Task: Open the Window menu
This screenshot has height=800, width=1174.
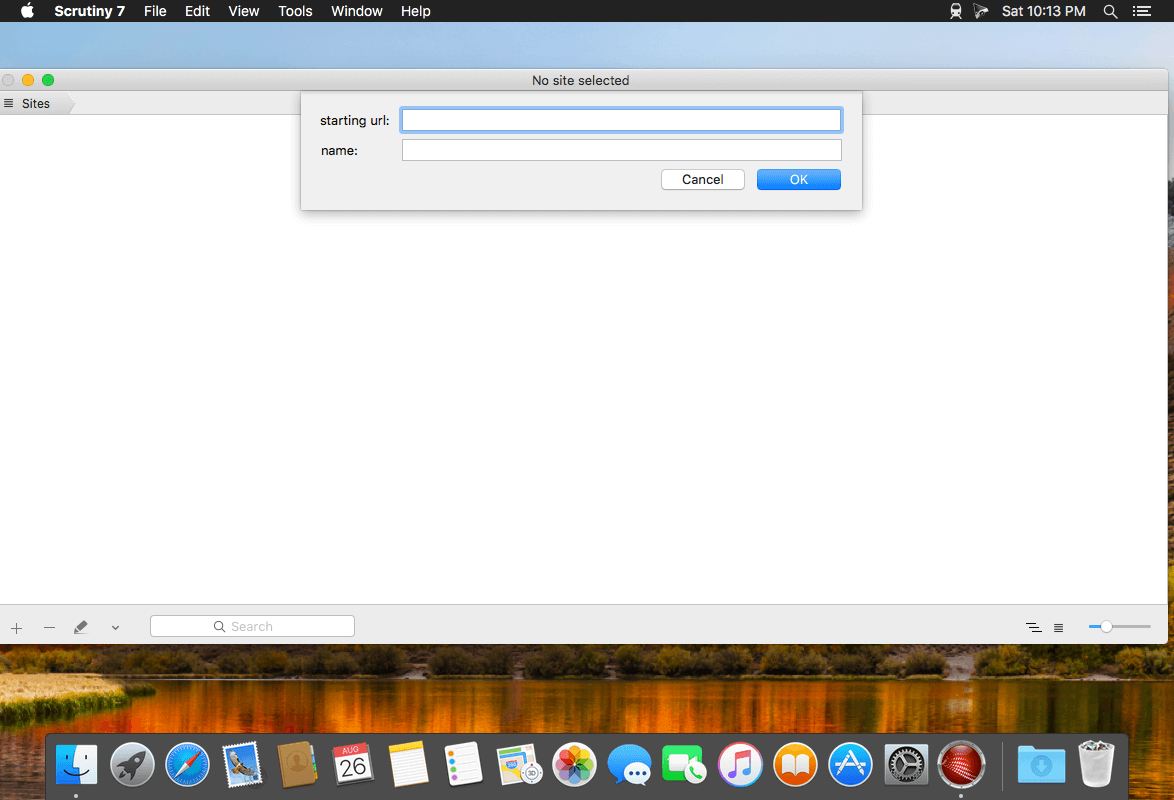Action: 356,11
